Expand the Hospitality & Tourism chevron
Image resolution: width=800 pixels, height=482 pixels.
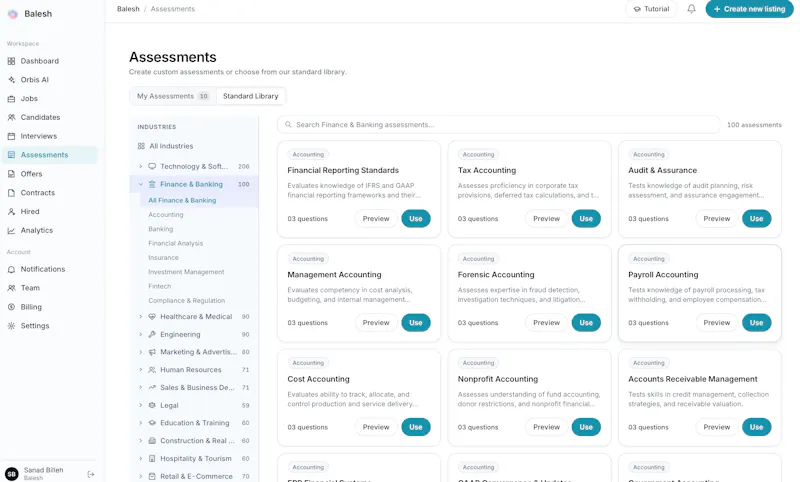click(141, 459)
